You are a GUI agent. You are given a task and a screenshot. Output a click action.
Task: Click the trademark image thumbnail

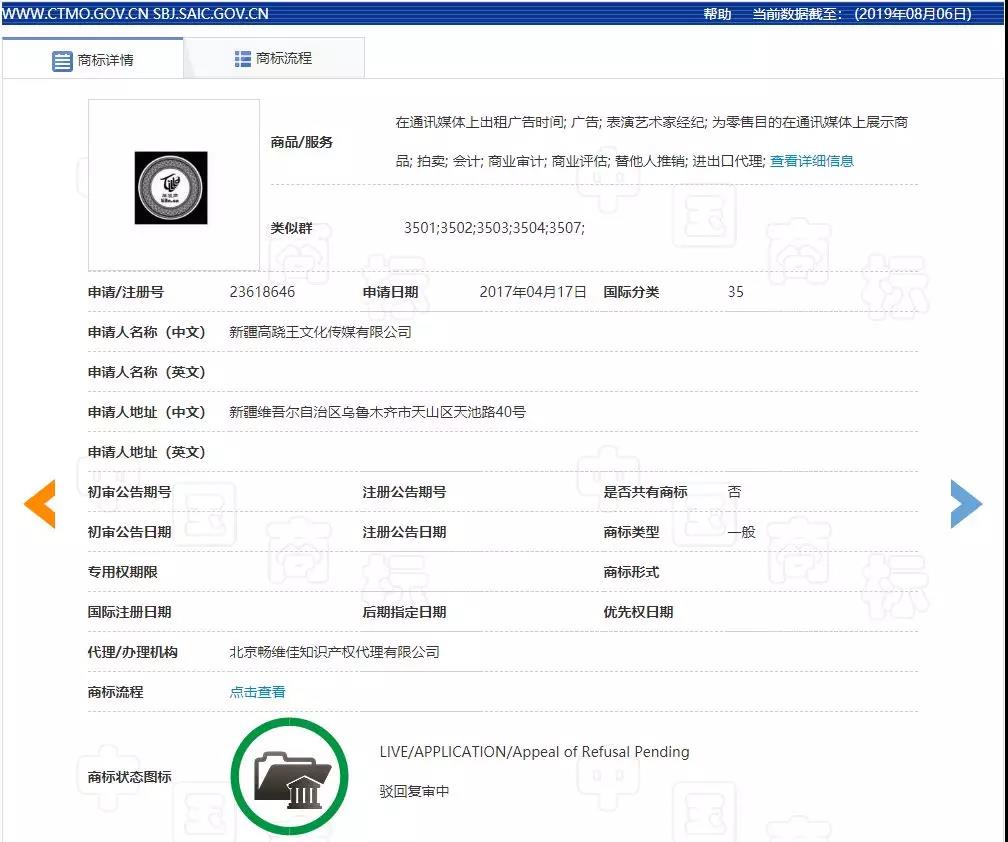click(172, 186)
